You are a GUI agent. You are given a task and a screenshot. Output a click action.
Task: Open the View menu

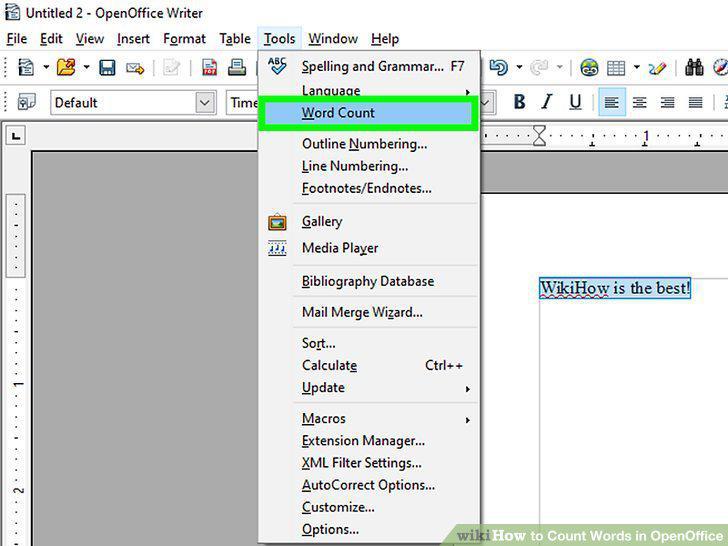[x=90, y=39]
